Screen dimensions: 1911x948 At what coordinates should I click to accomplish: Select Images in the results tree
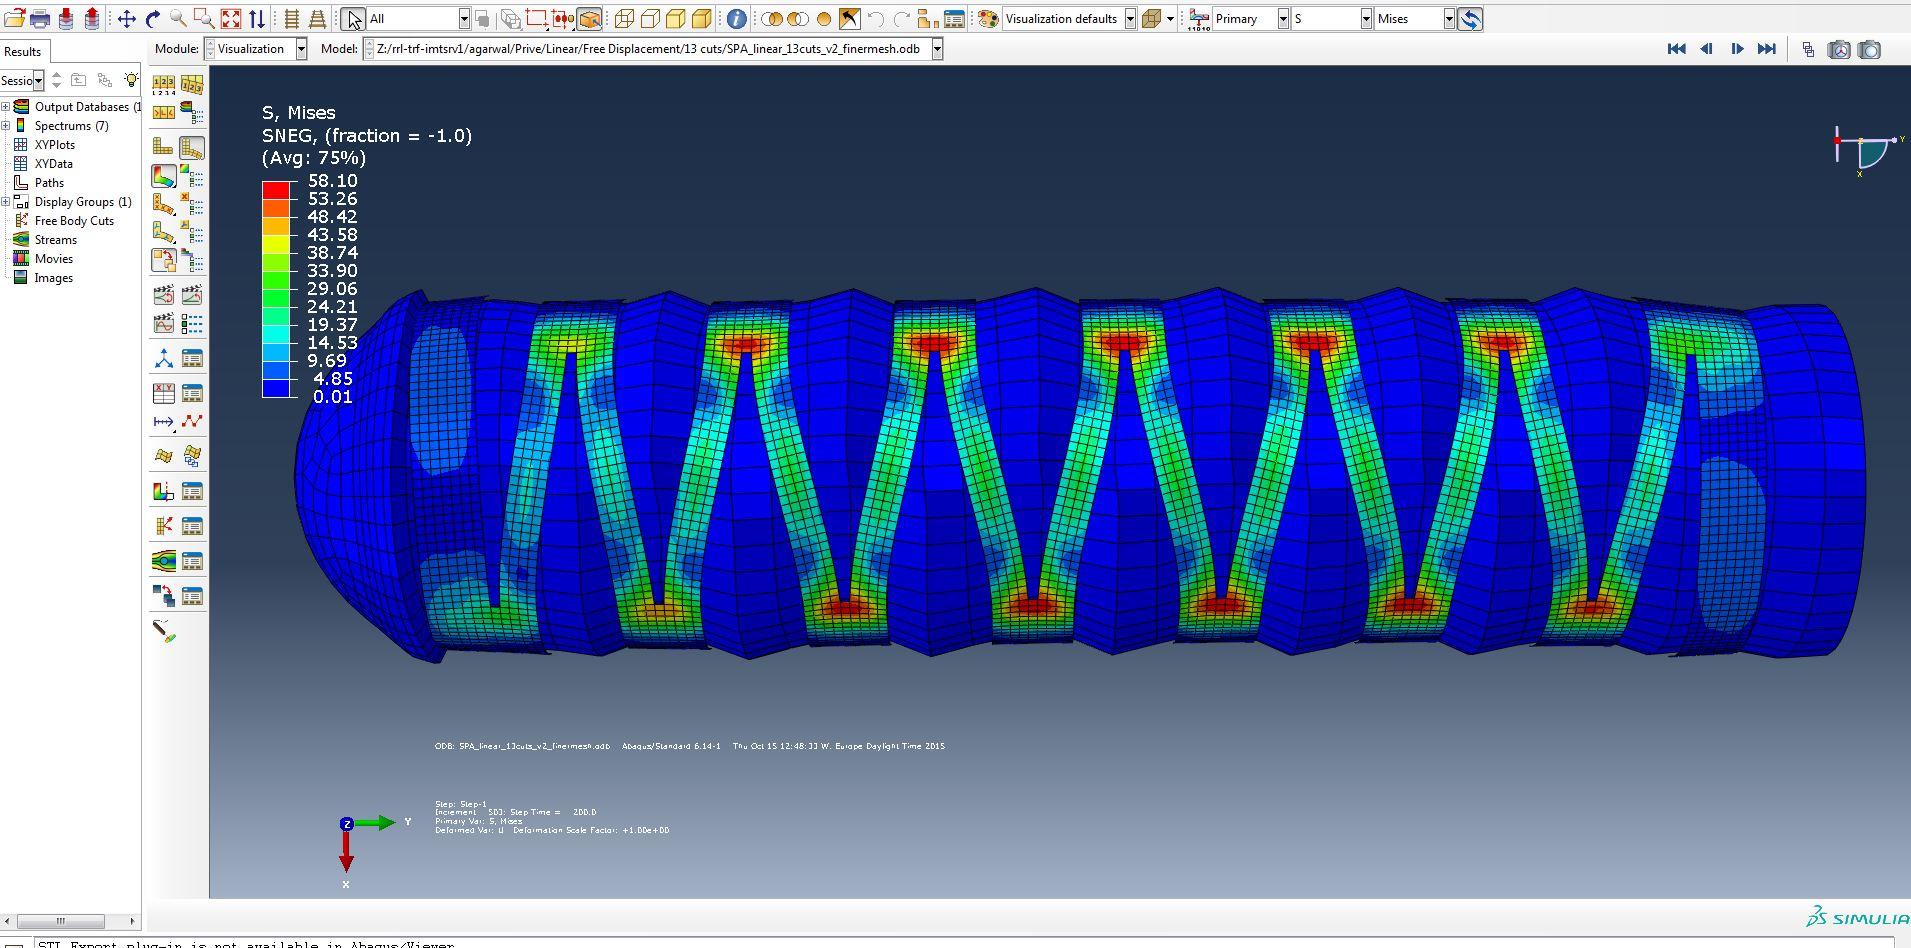(53, 278)
